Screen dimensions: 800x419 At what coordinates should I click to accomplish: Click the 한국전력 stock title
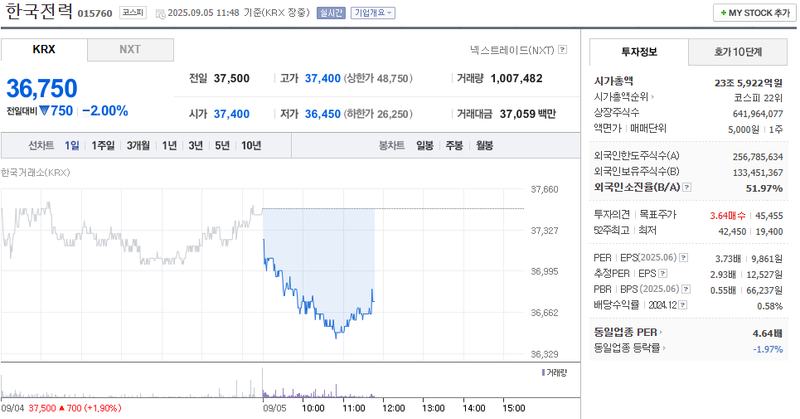tap(39, 11)
